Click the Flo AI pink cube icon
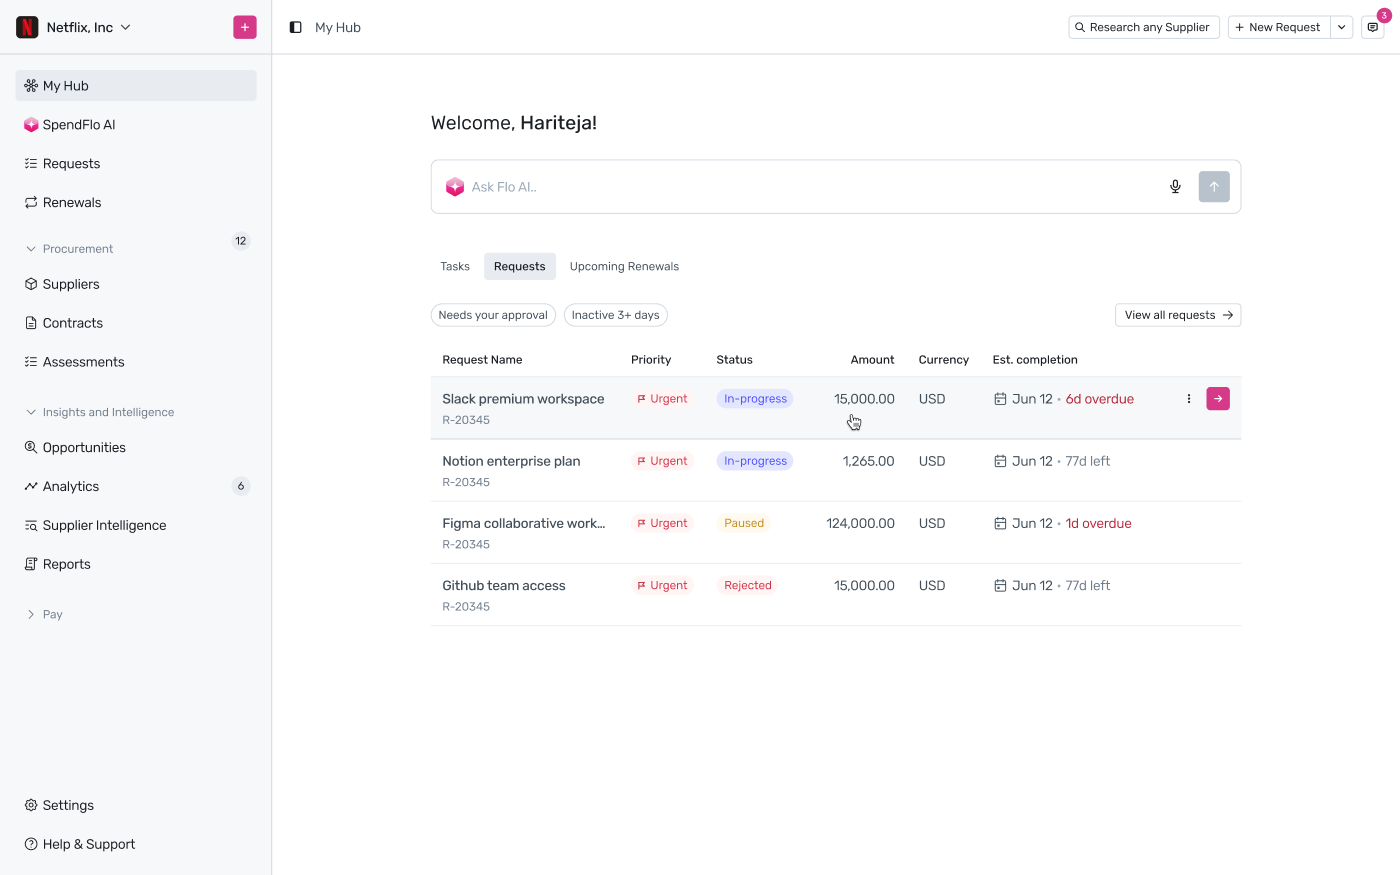Image resolution: width=1400 pixels, height=875 pixels. click(x=455, y=187)
